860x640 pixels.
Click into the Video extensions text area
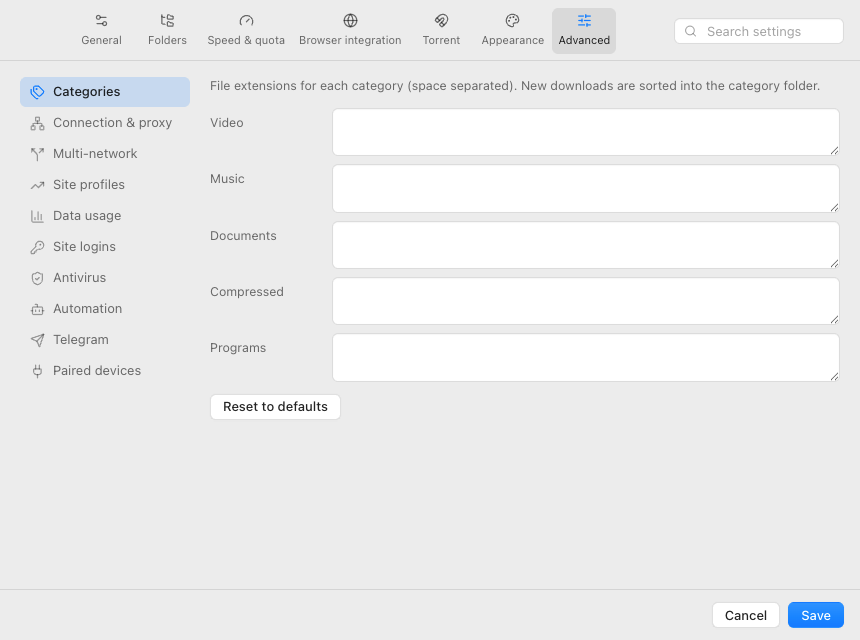(586, 132)
